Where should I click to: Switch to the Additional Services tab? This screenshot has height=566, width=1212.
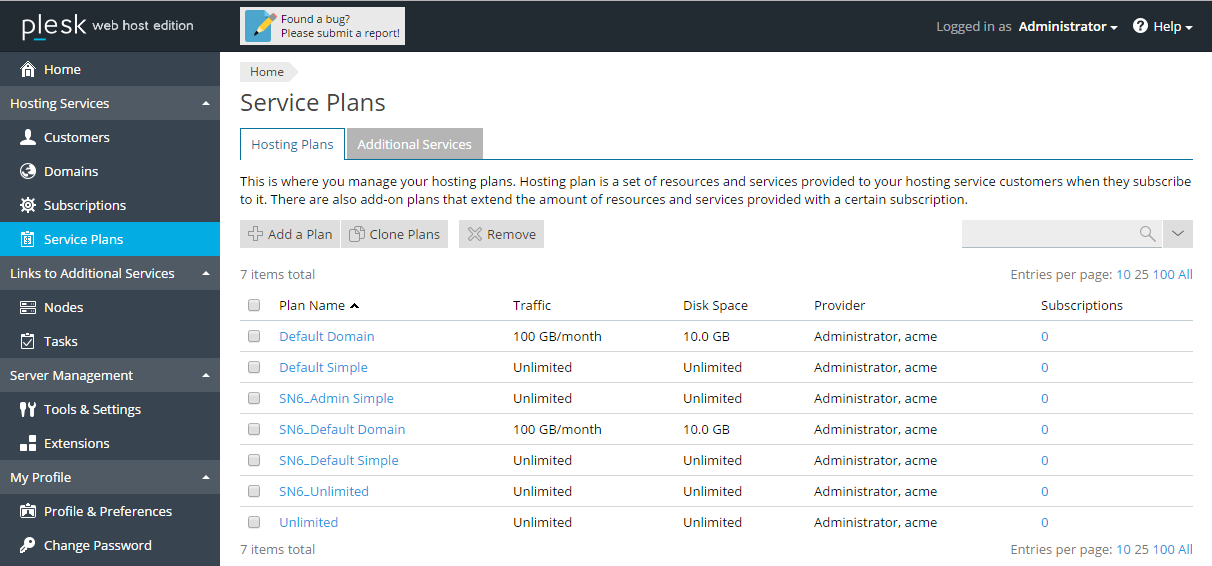pyautogui.click(x=414, y=144)
